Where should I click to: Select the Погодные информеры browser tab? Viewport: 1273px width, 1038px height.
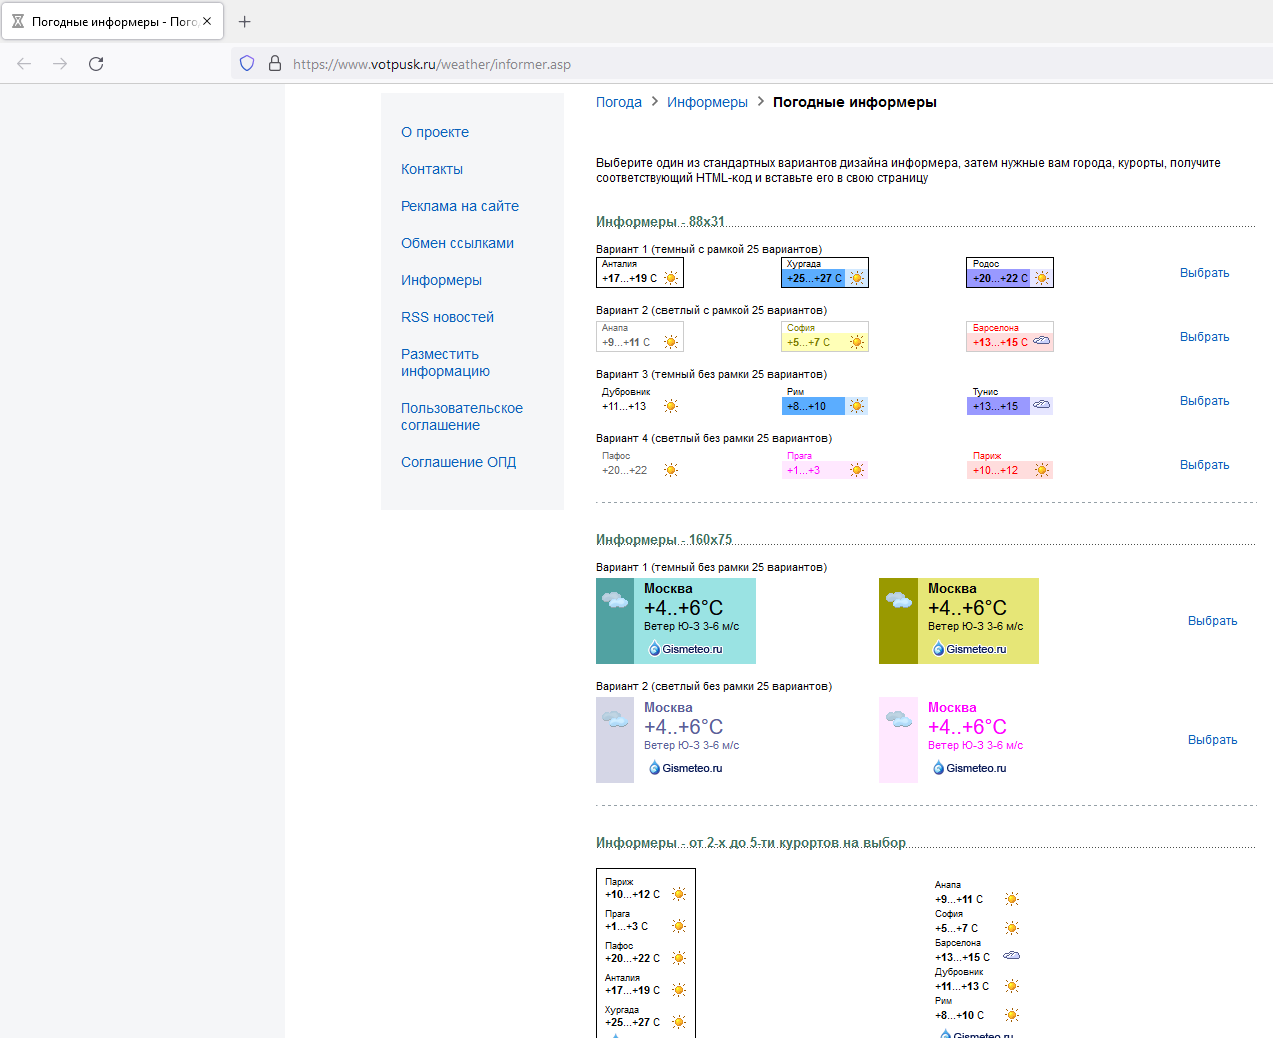coord(112,21)
